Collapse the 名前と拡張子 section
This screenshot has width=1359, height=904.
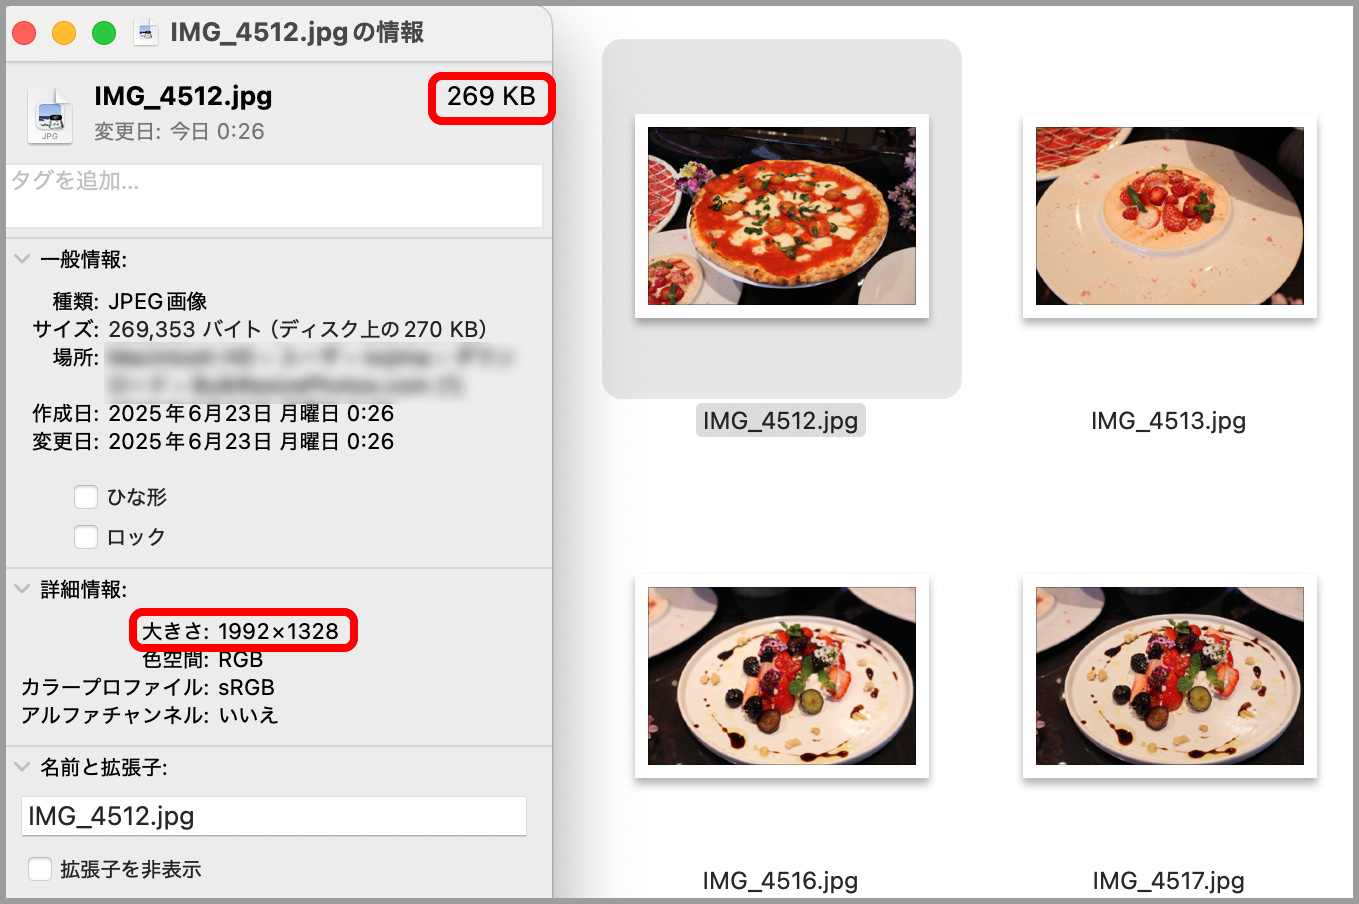(22, 767)
